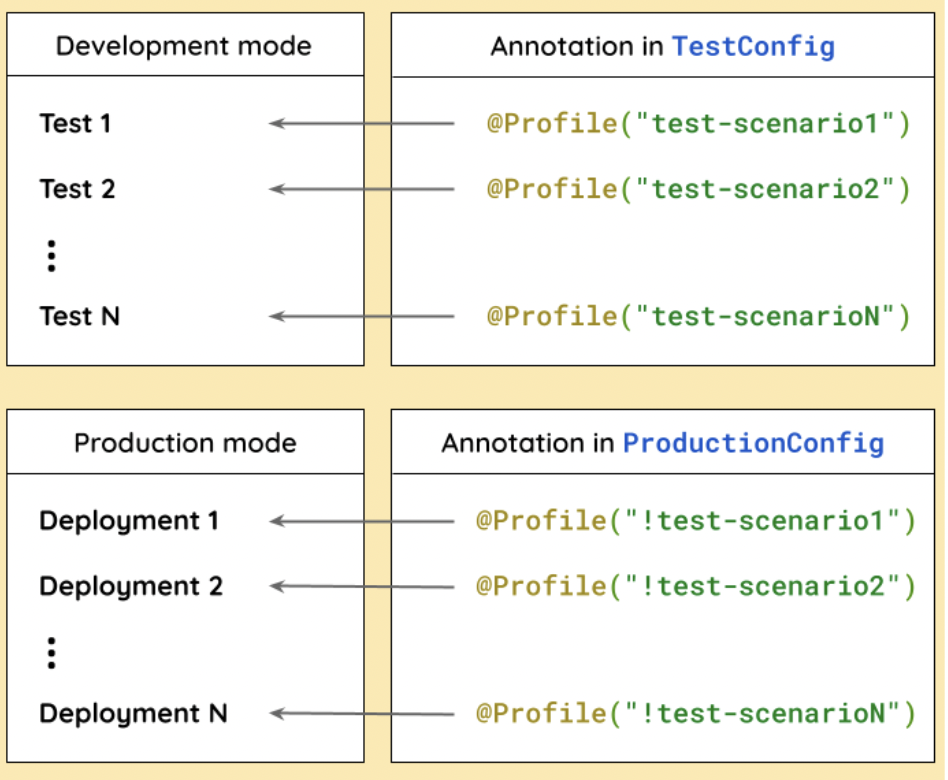Open the blue TestConfig link
The height and width of the screenshot is (780, 948).
753,46
